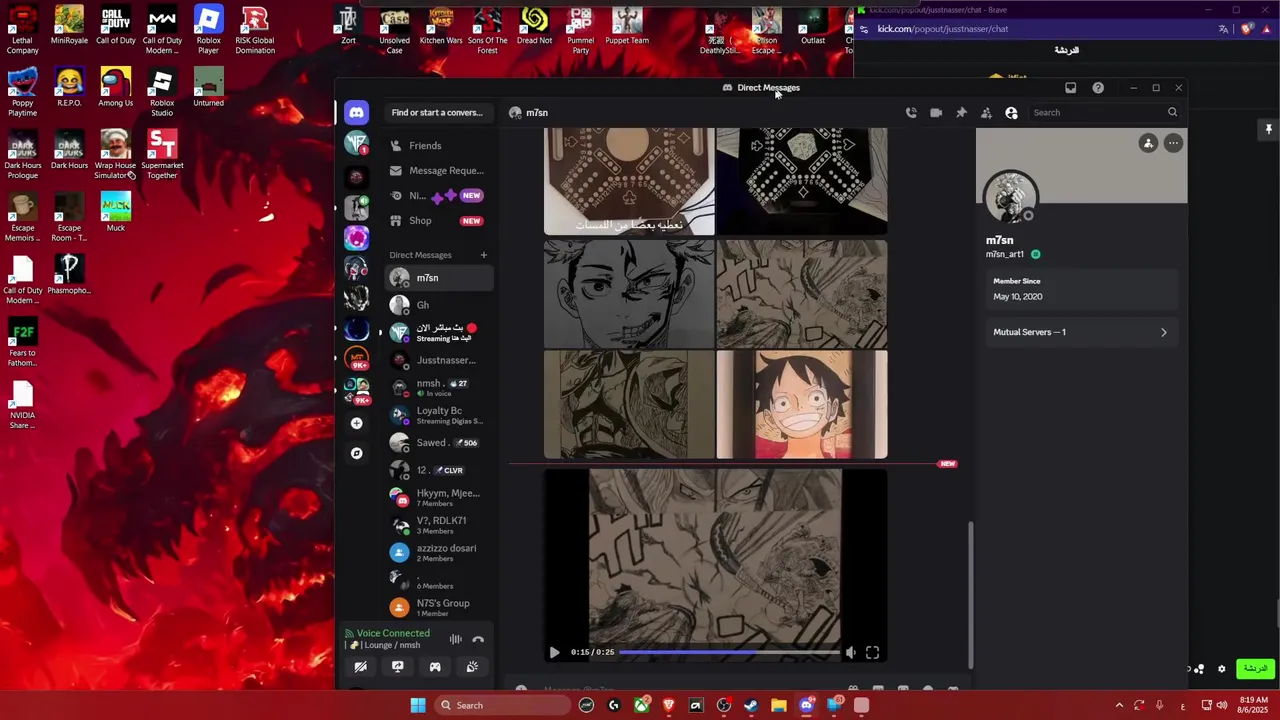Screen dimensions: 1280x720
Task: Mute the video volume
Action: [x=850, y=652]
